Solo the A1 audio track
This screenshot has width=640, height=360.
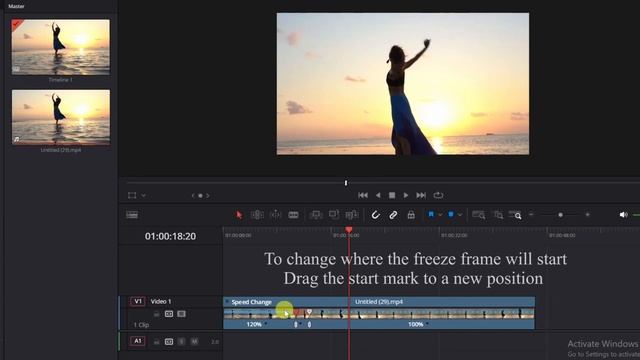[x=182, y=341]
